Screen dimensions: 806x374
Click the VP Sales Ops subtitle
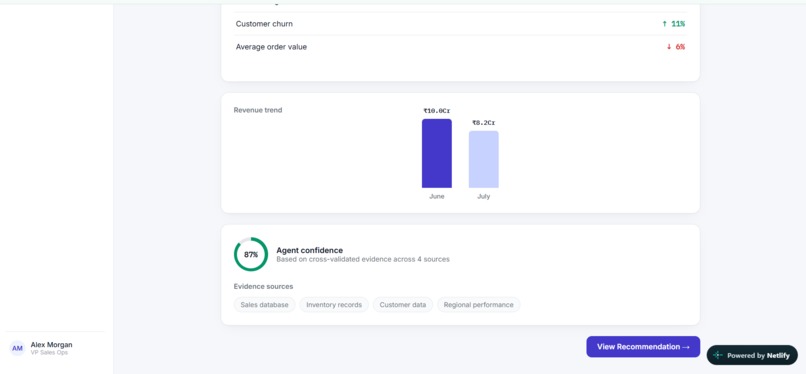49,353
